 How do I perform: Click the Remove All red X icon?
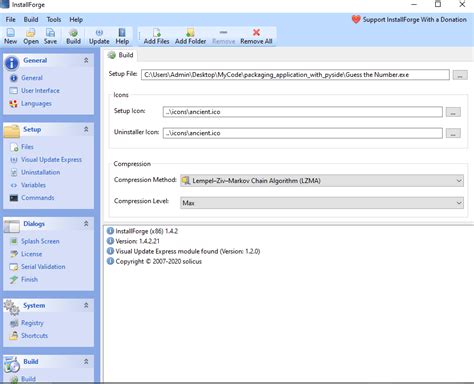coord(256,32)
